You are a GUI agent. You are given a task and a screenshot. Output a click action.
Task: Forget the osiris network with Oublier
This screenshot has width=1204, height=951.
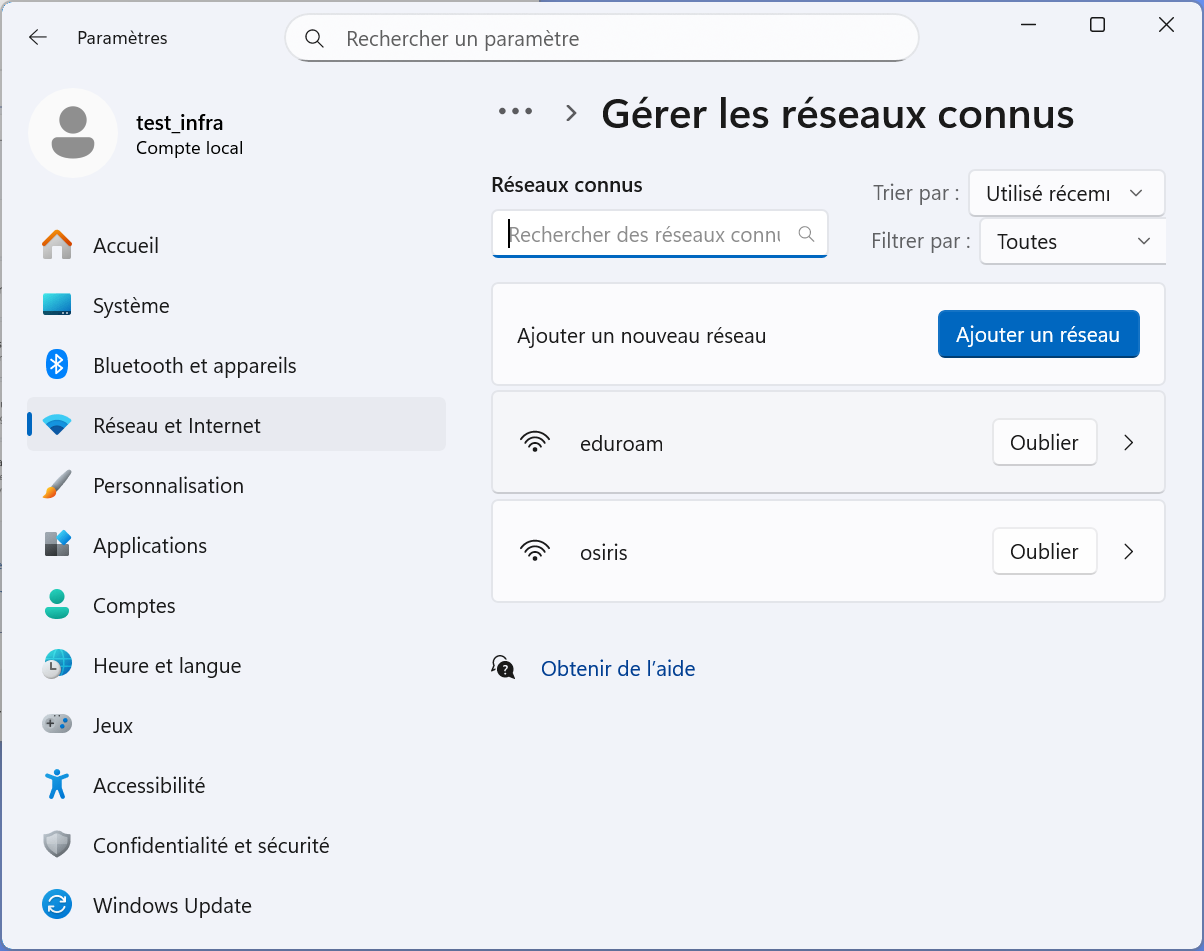click(1044, 552)
